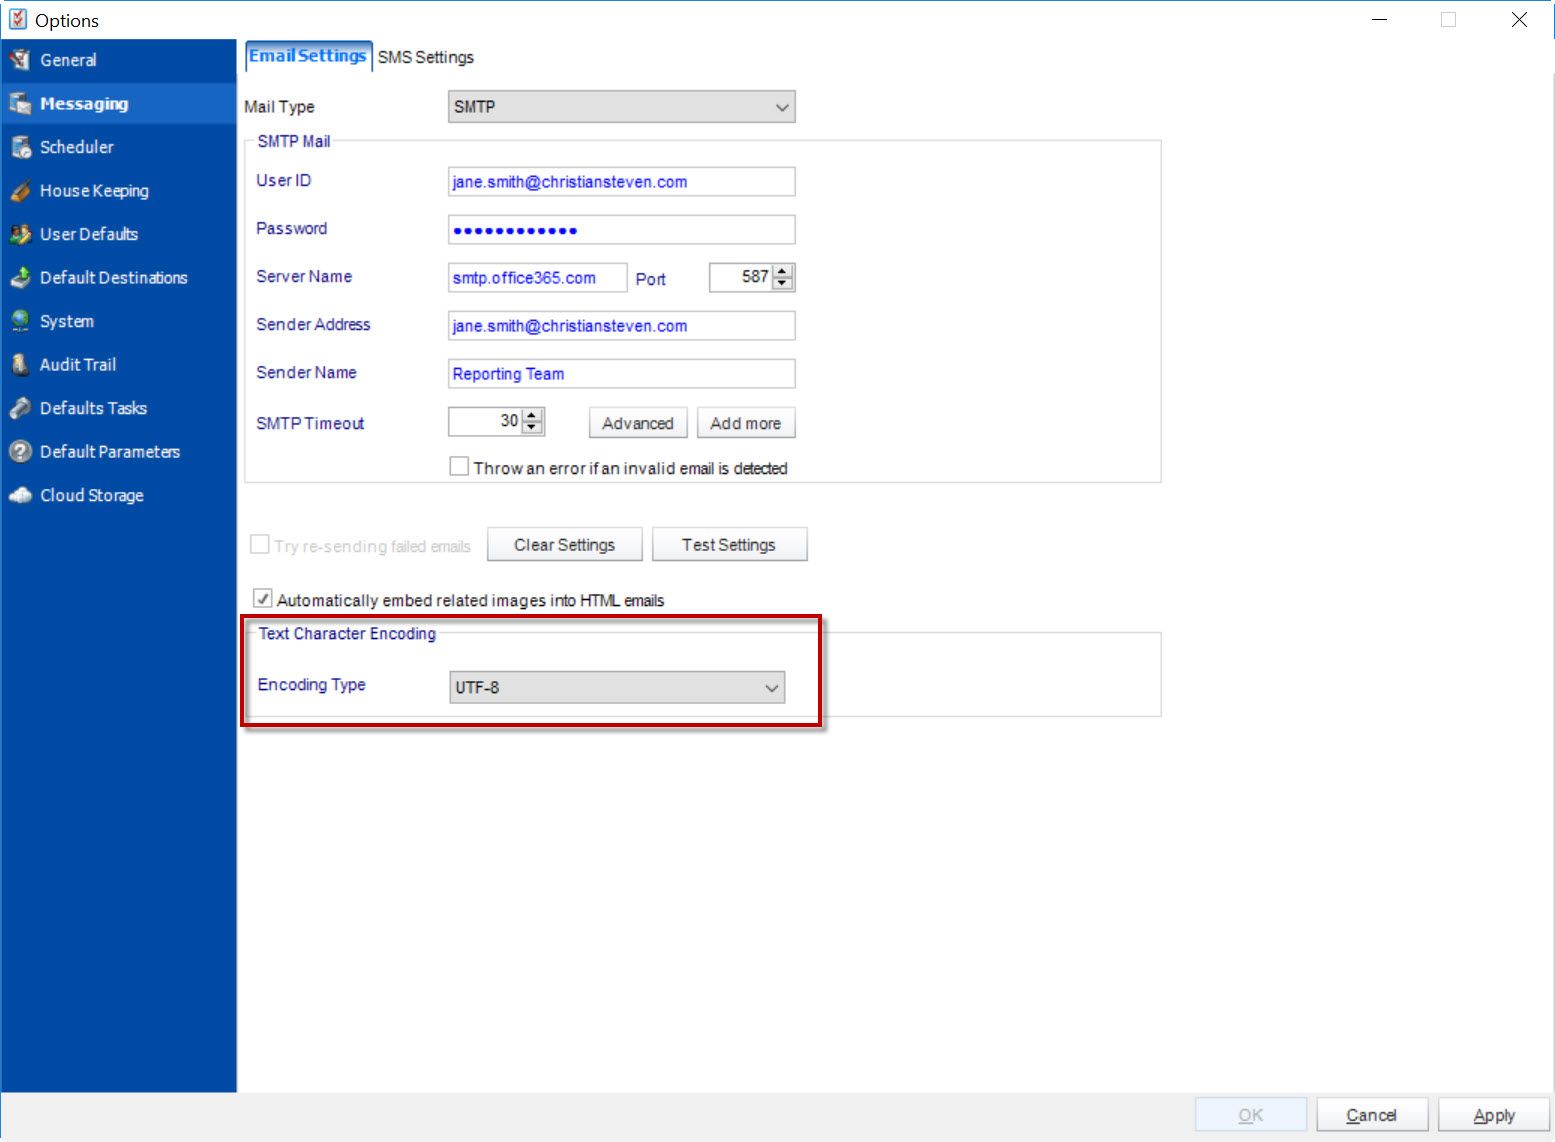1555x1142 pixels.
Task: Go to House Keeping settings
Action: (x=94, y=191)
